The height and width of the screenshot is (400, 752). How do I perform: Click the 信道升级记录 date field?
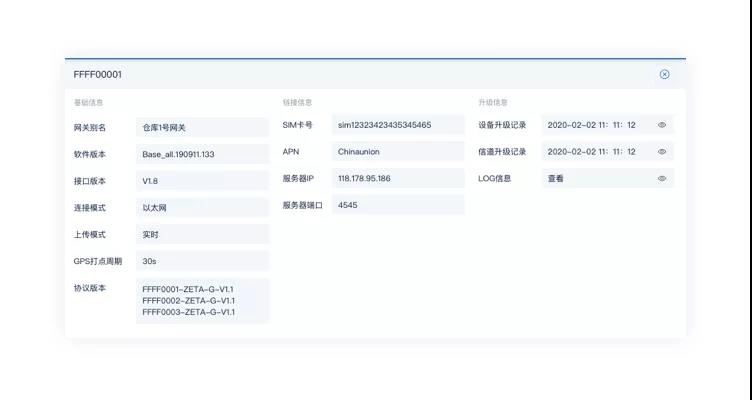pos(608,152)
